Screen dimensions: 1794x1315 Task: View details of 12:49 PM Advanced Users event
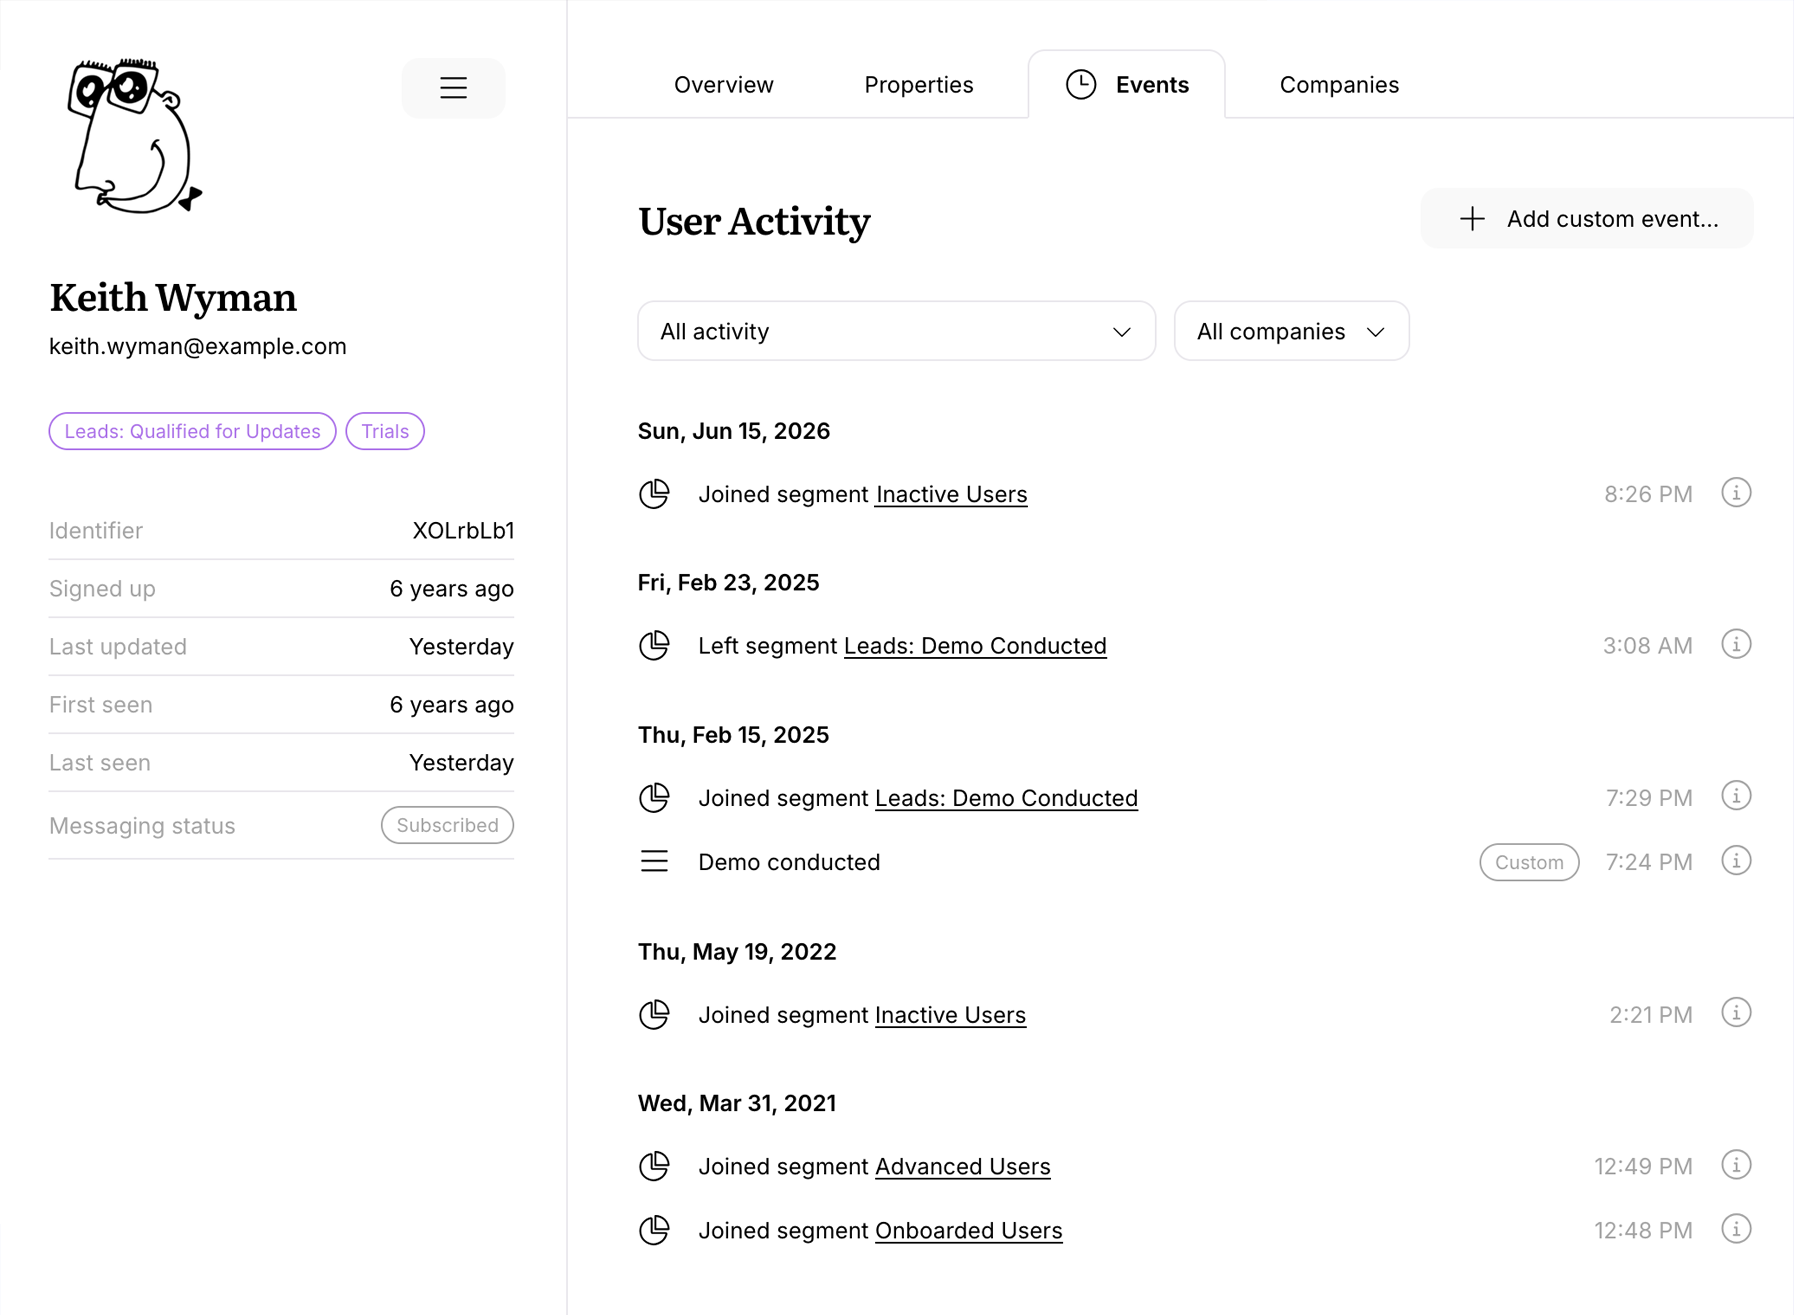[1736, 1165]
